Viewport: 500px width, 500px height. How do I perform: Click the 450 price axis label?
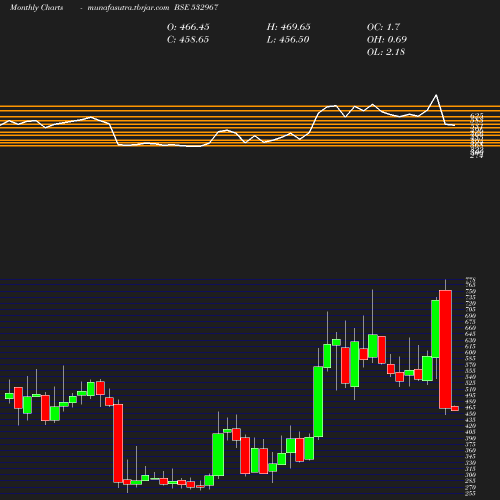click(x=470, y=414)
